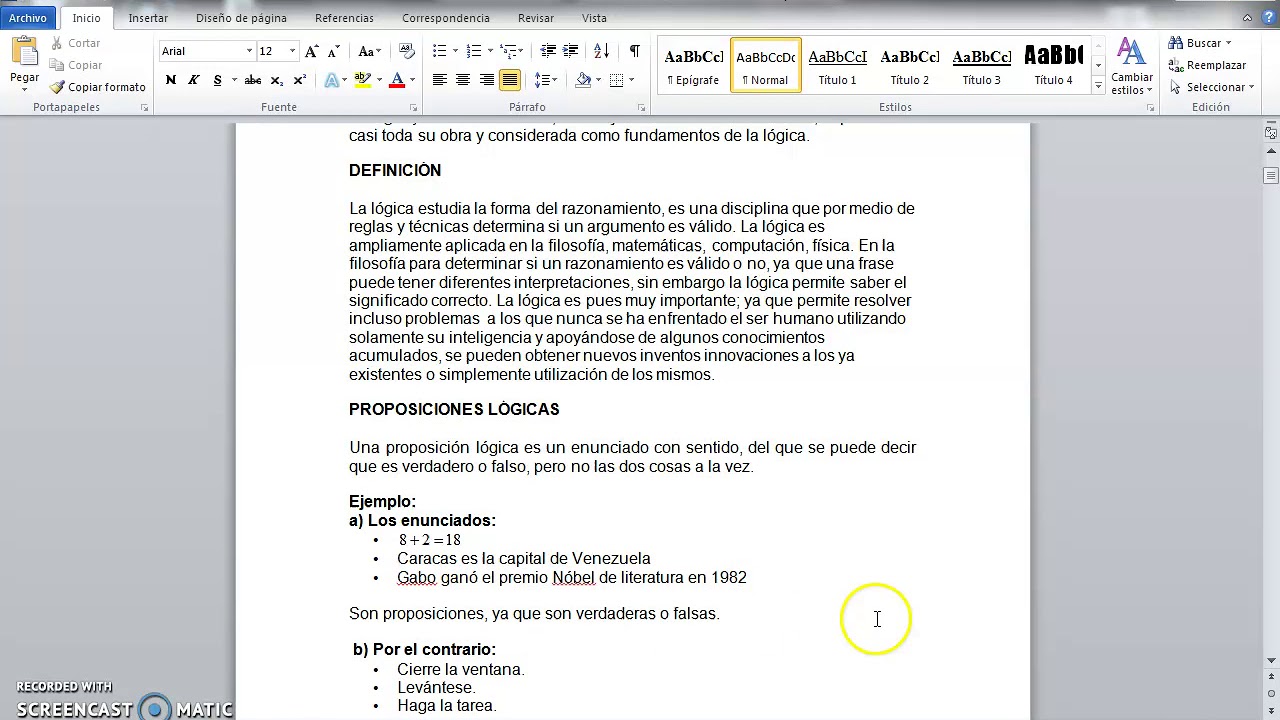The height and width of the screenshot is (720, 1280).
Task: Open the change case Aa dropdown
Action: coord(369,51)
